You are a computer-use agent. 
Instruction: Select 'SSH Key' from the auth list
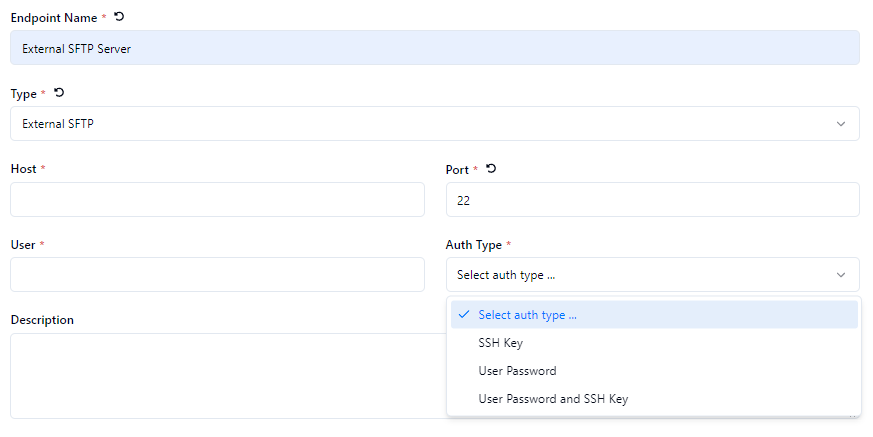point(500,343)
